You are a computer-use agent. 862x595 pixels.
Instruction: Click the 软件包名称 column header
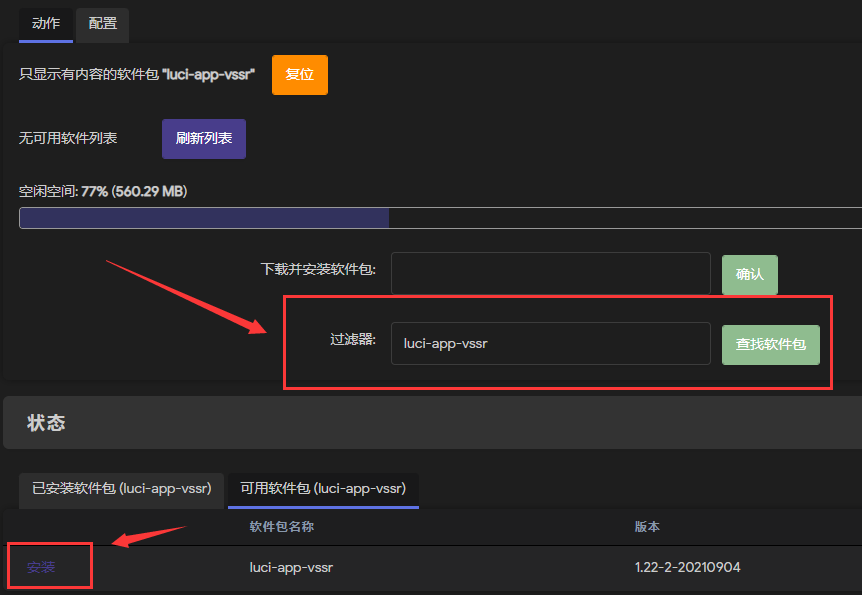pos(281,527)
